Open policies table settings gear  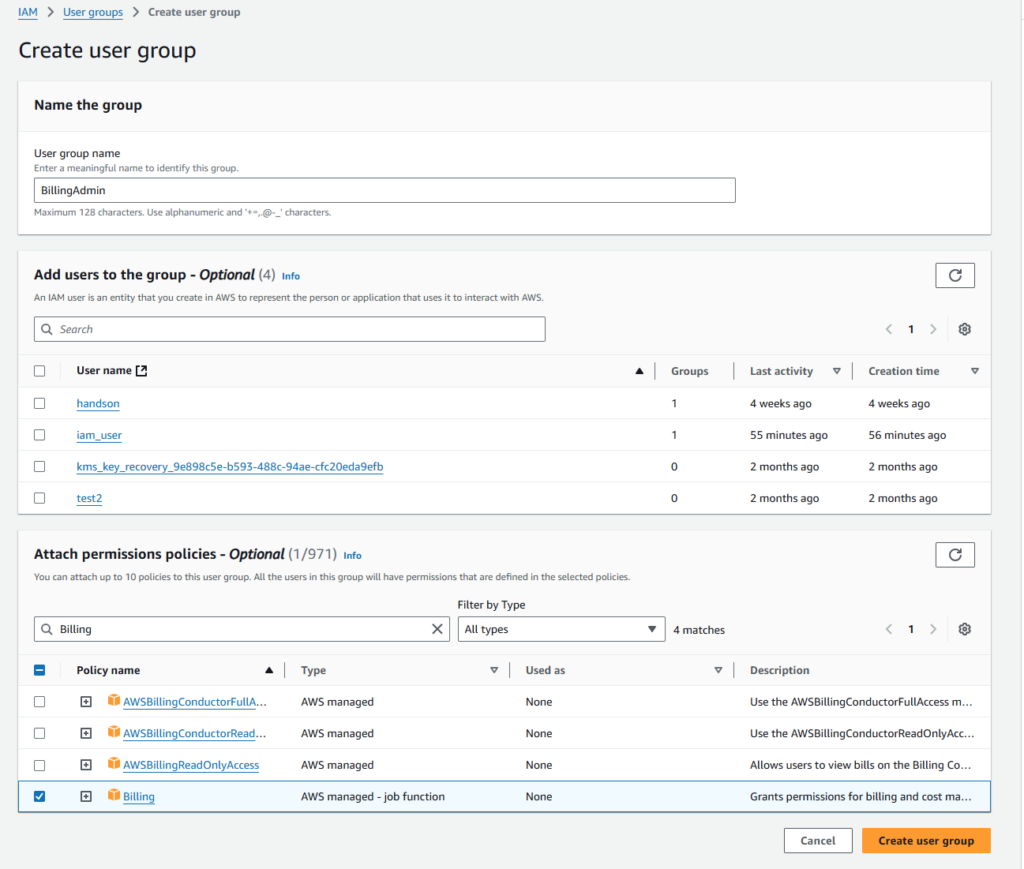pyautogui.click(x=964, y=629)
